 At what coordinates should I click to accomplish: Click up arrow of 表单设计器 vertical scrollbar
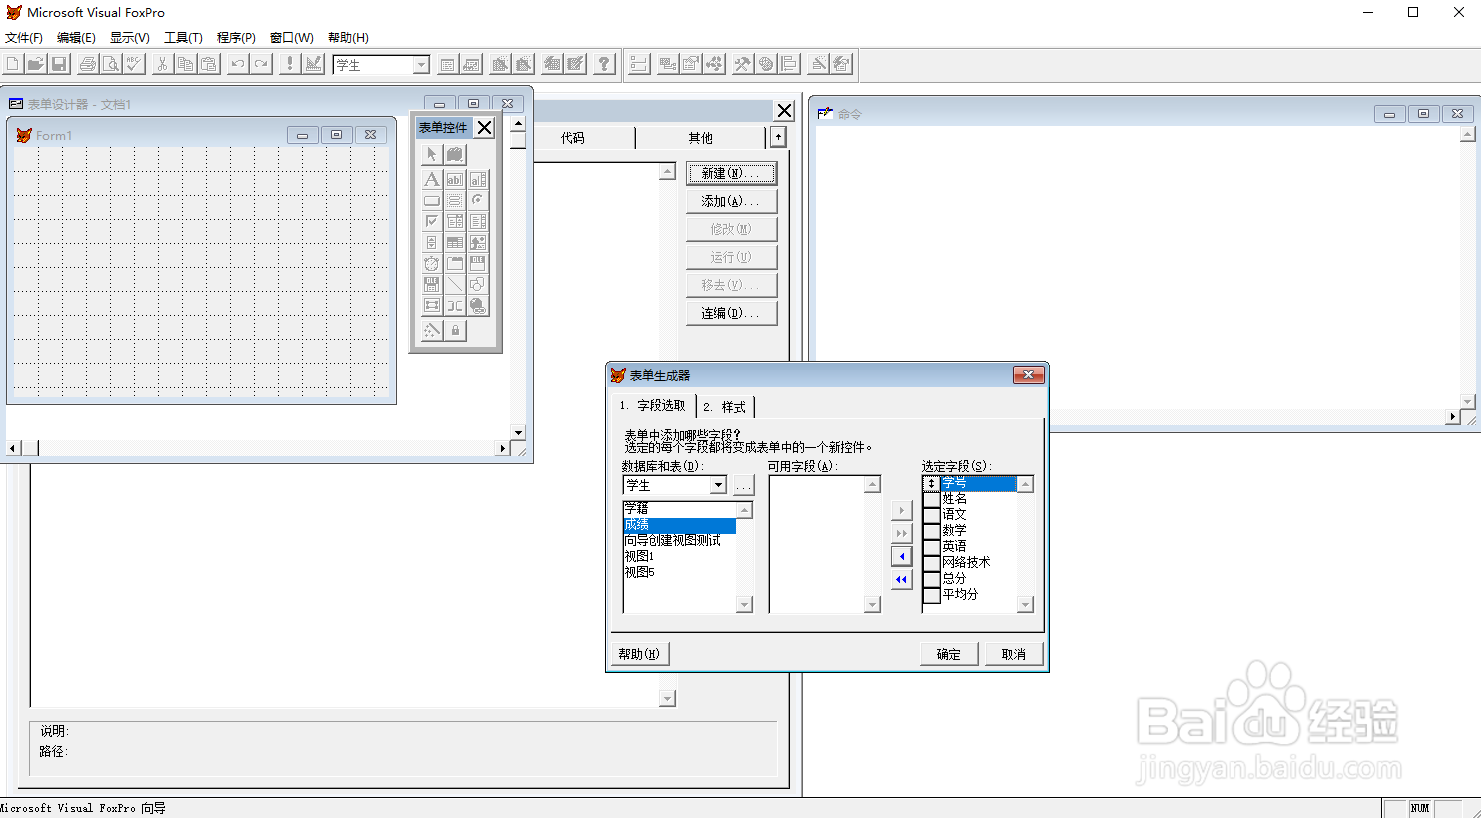click(518, 124)
